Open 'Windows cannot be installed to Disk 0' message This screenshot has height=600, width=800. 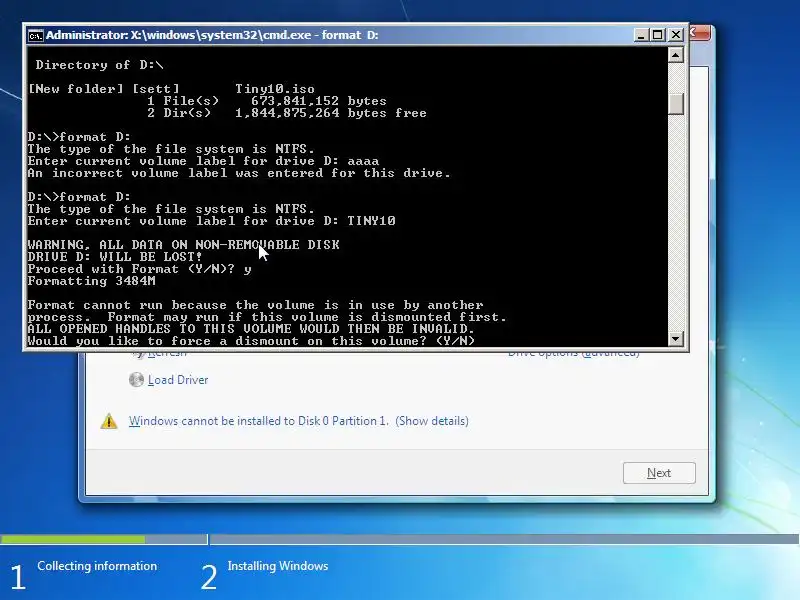pos(258,421)
